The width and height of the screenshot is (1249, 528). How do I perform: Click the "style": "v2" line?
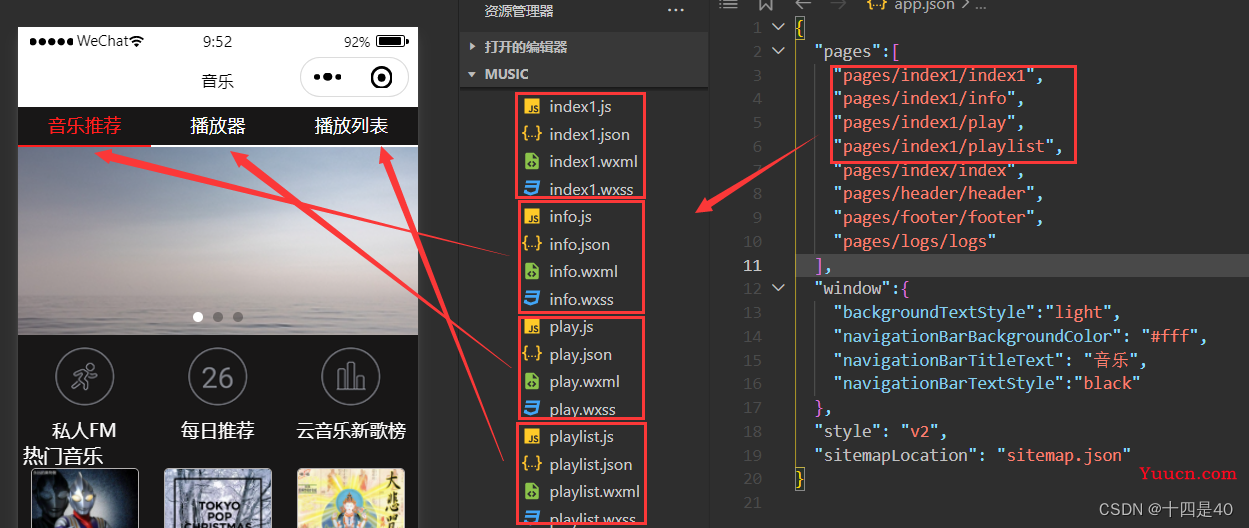880,431
